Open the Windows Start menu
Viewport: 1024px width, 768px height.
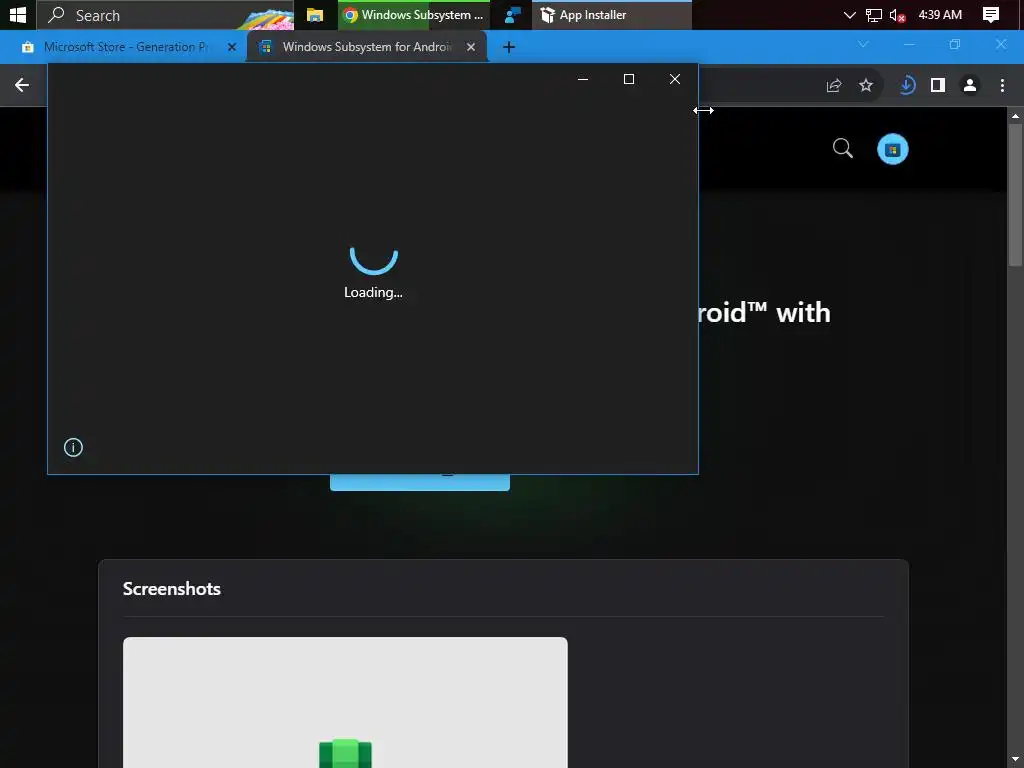[x=18, y=14]
